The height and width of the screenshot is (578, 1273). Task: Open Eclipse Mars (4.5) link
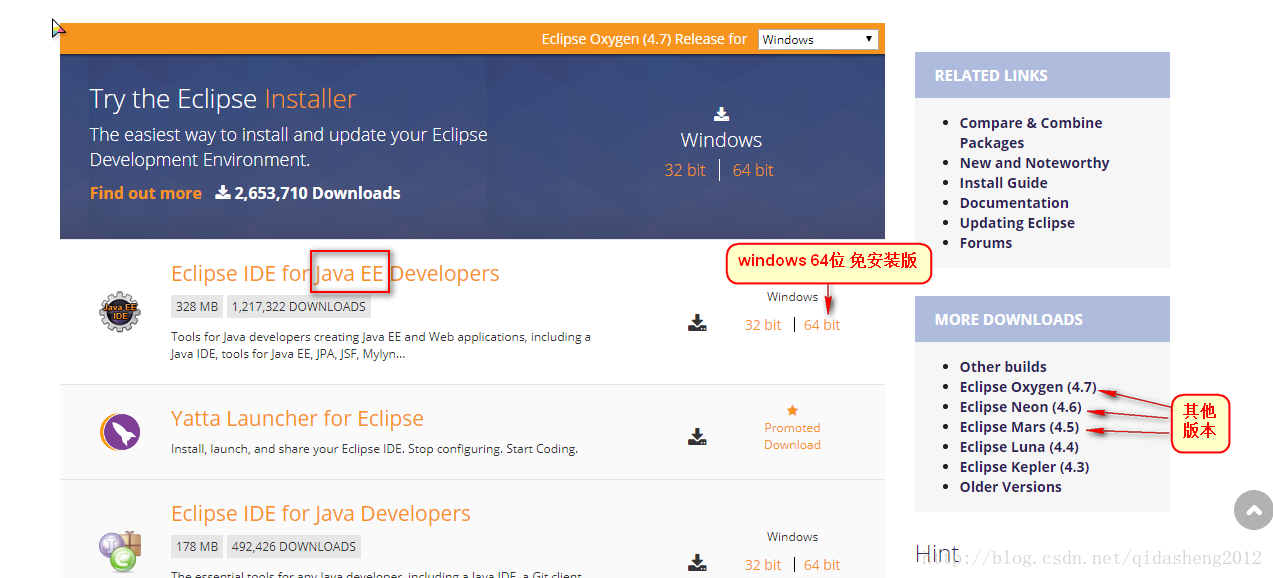(x=1019, y=427)
